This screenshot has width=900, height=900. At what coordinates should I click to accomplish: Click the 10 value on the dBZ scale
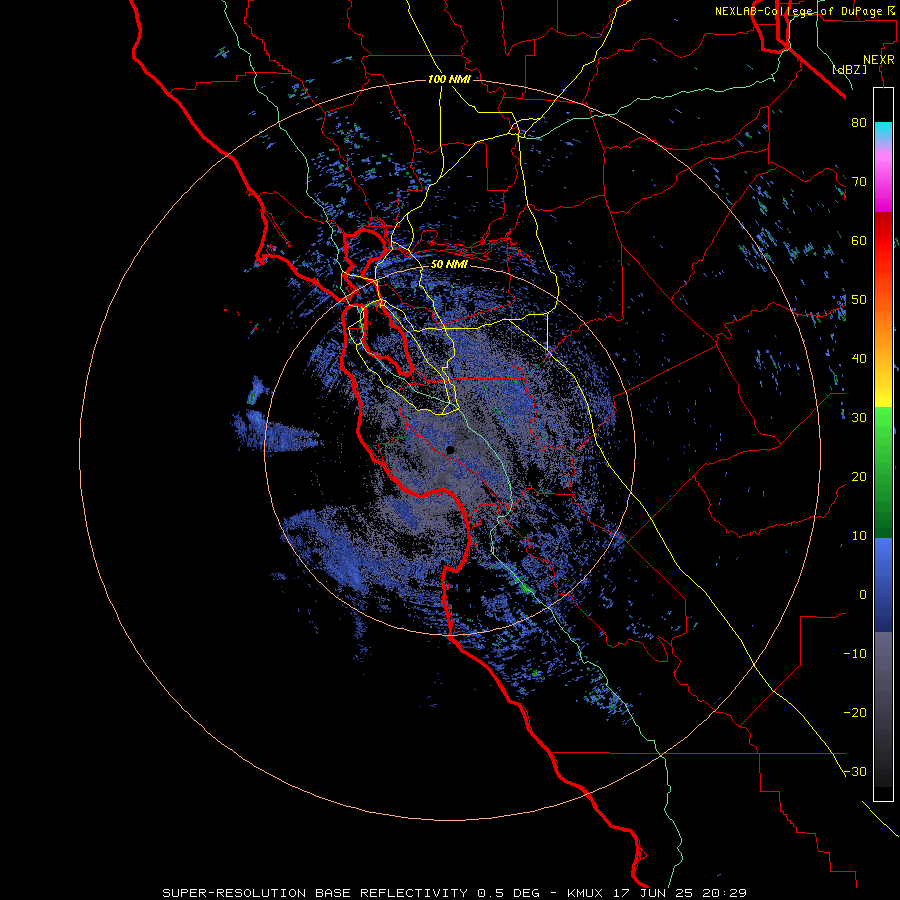pos(859,536)
